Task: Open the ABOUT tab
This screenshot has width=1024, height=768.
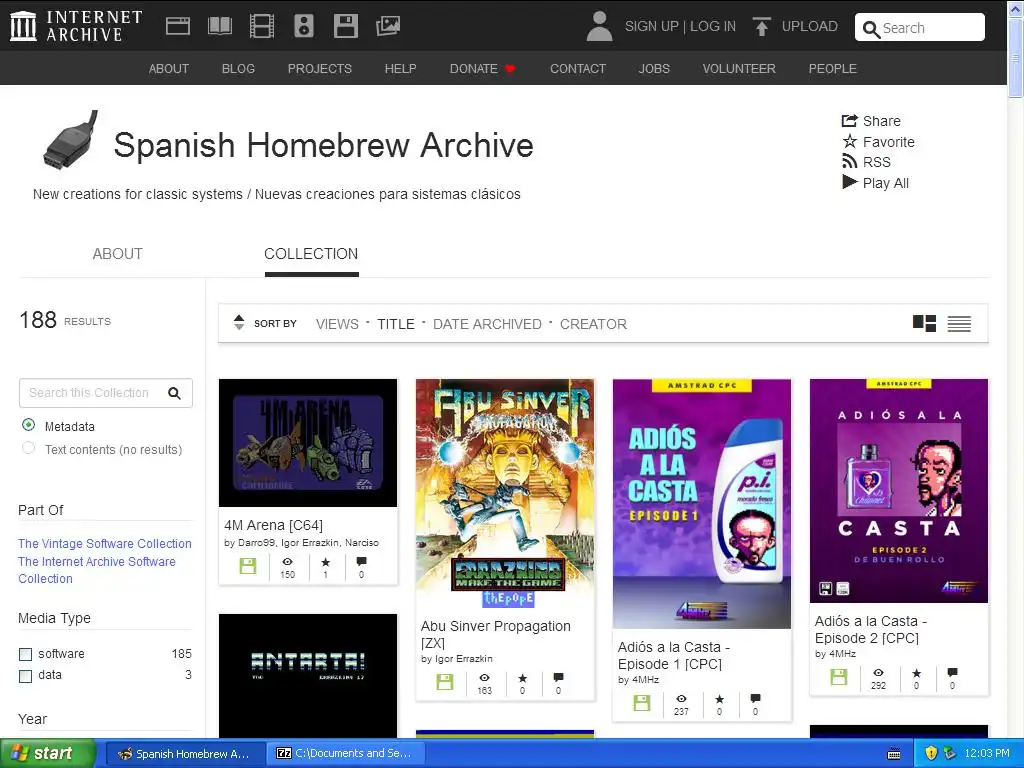Action: tap(118, 254)
